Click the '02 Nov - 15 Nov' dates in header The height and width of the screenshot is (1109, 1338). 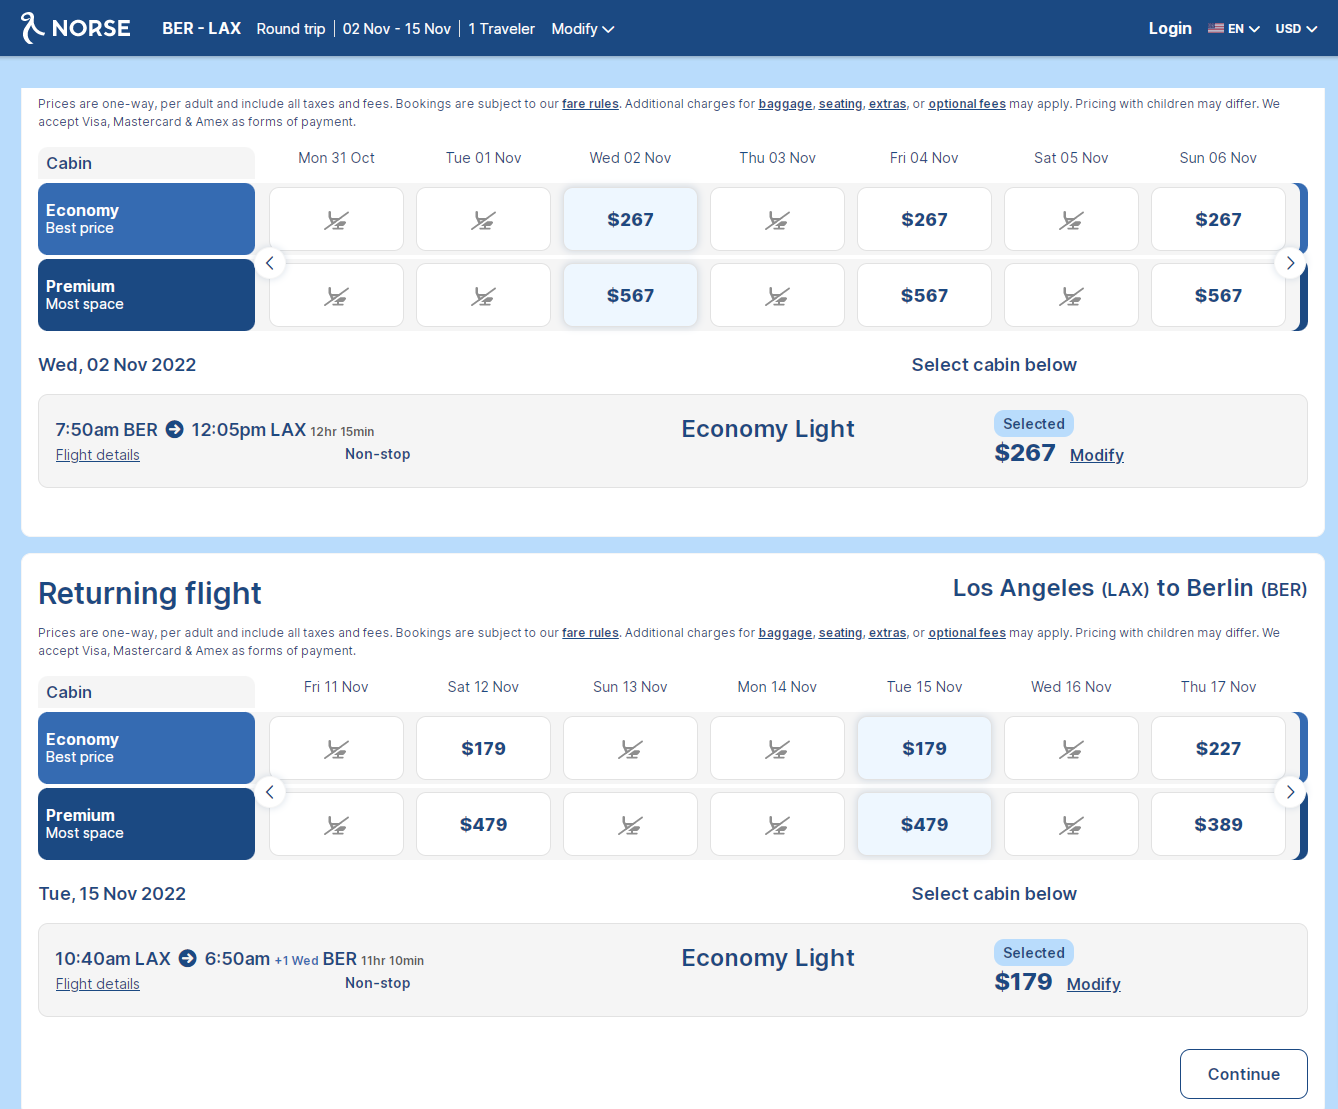click(x=397, y=29)
